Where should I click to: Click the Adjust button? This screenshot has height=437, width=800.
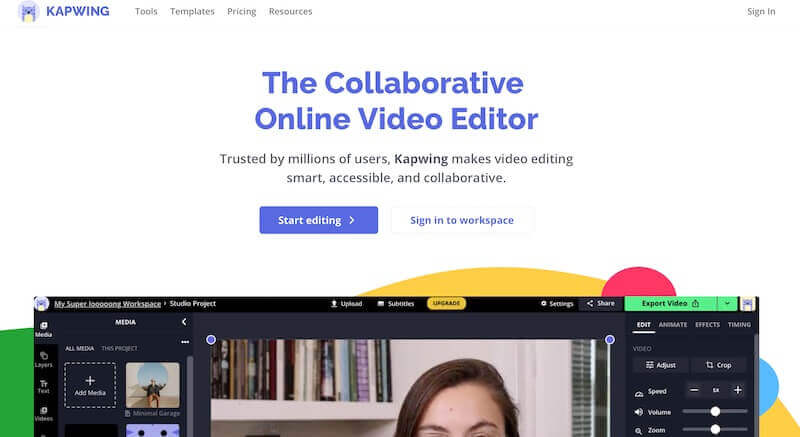[x=661, y=365]
